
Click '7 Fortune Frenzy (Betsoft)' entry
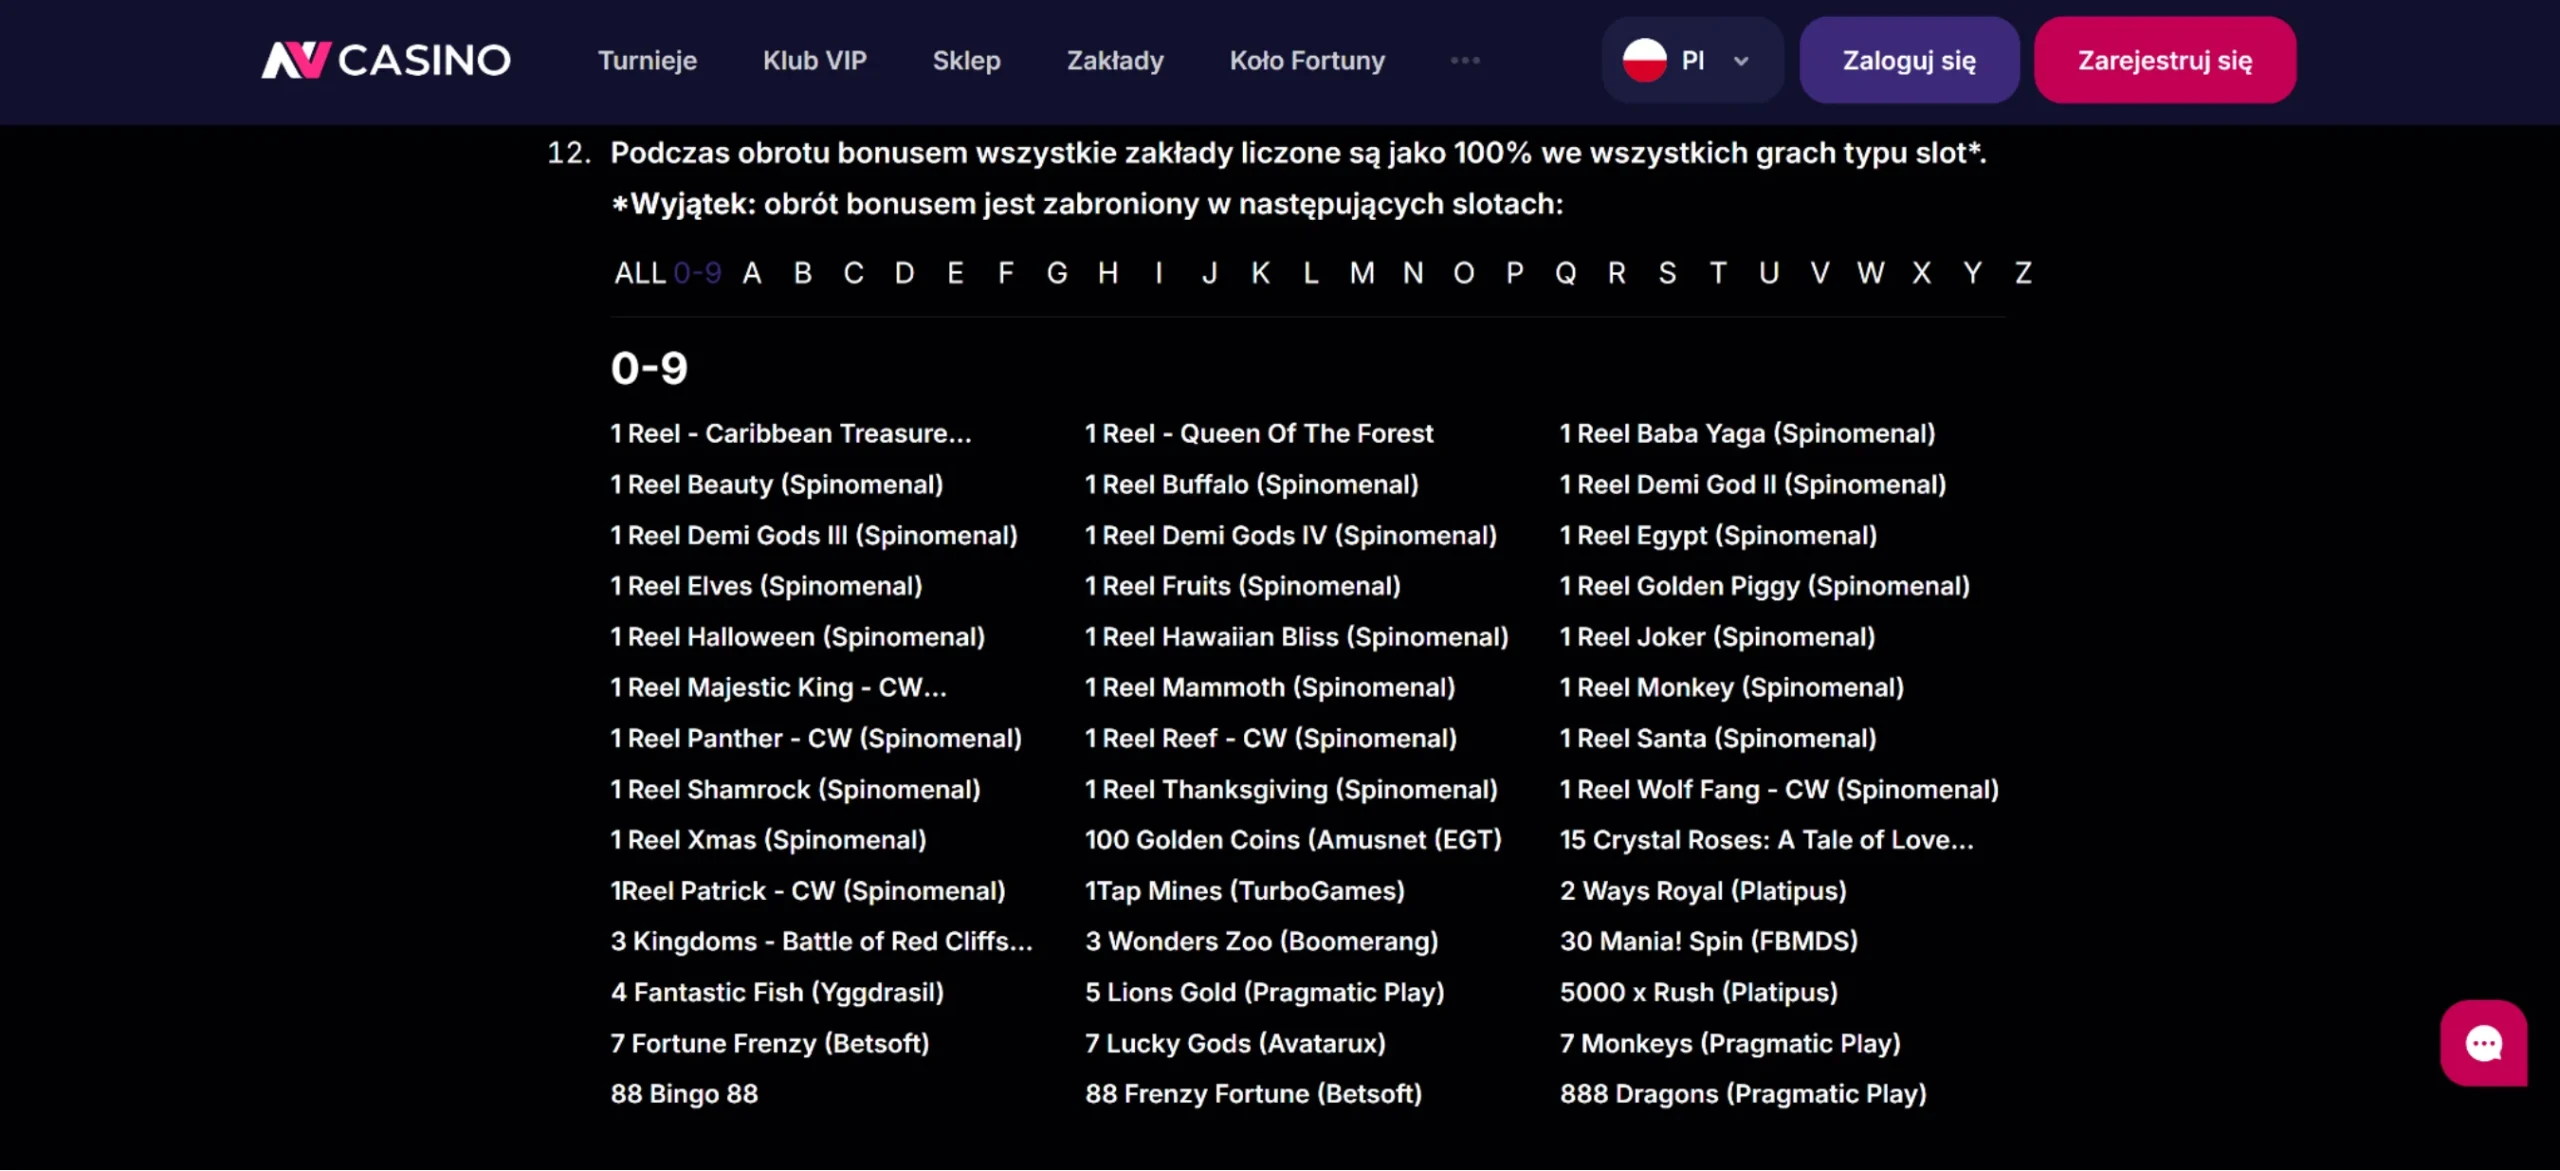(770, 1043)
